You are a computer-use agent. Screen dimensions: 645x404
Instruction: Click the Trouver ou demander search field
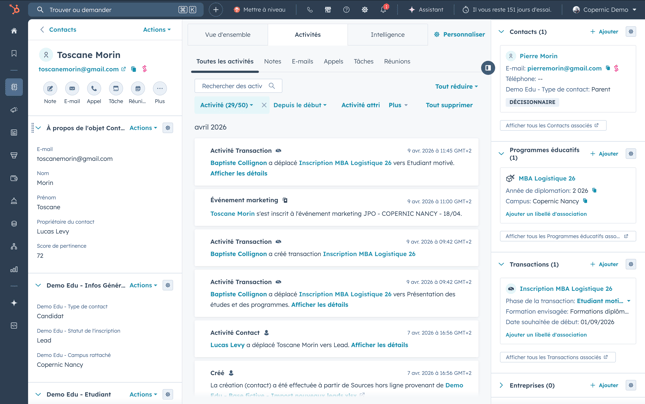(116, 9)
